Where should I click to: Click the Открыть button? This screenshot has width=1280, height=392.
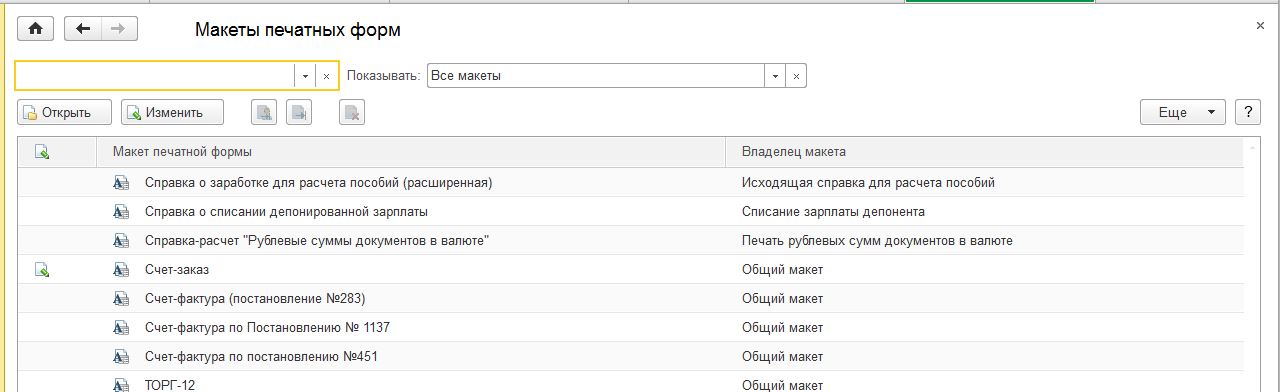[57, 113]
